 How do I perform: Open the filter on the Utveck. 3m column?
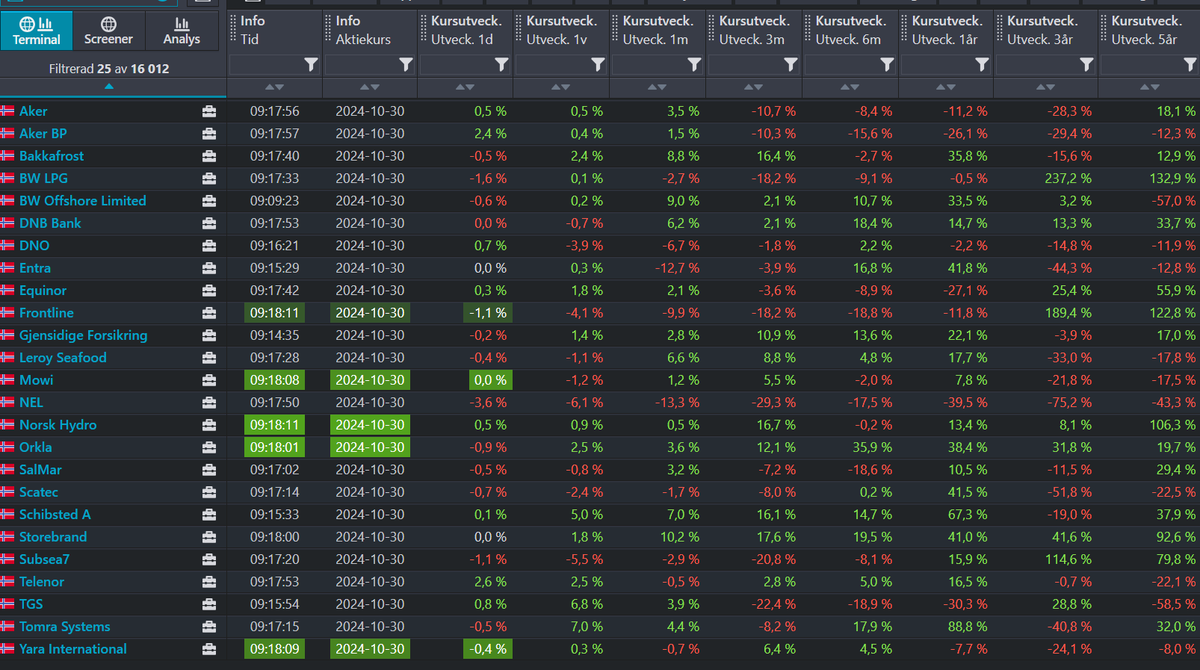[791, 64]
